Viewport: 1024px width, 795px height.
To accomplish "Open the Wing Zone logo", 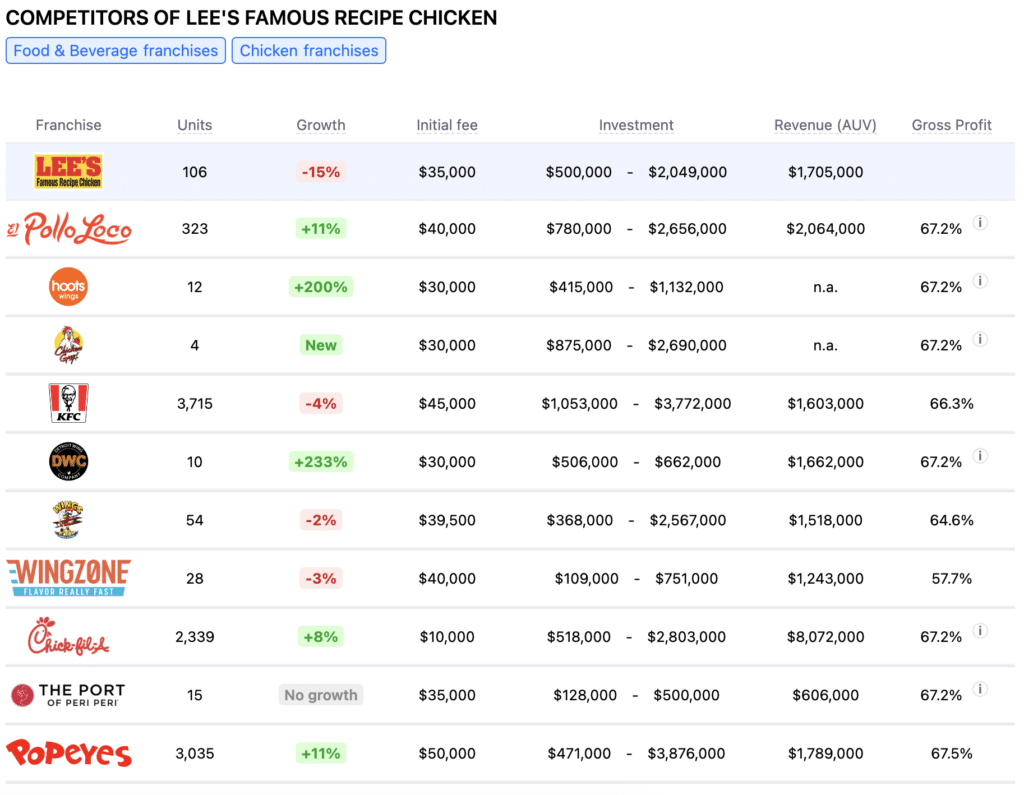I will coord(69,578).
